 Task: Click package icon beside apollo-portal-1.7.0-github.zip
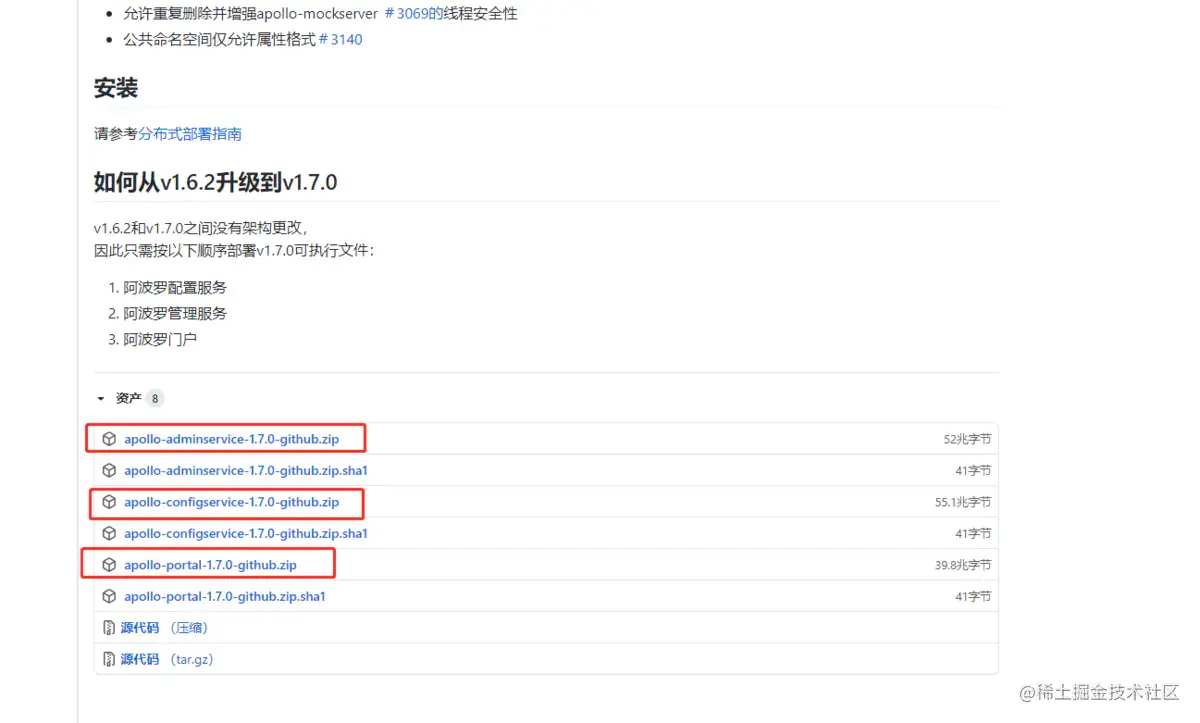(110, 565)
